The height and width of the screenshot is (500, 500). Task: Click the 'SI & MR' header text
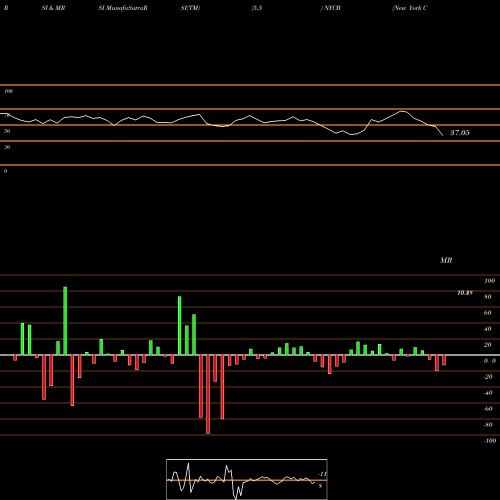pyautogui.click(x=53, y=8)
